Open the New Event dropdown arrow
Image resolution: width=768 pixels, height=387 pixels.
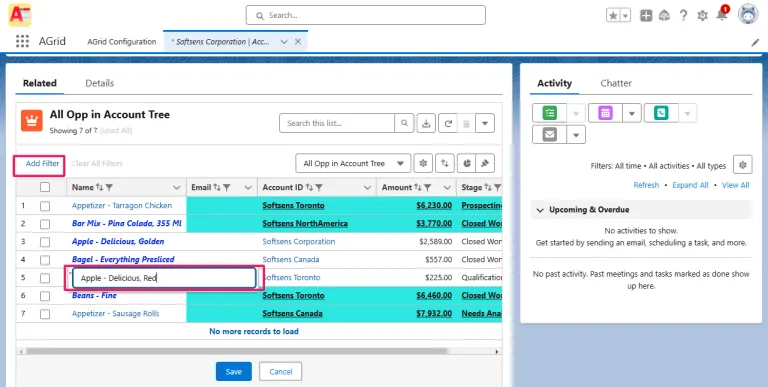click(x=632, y=114)
